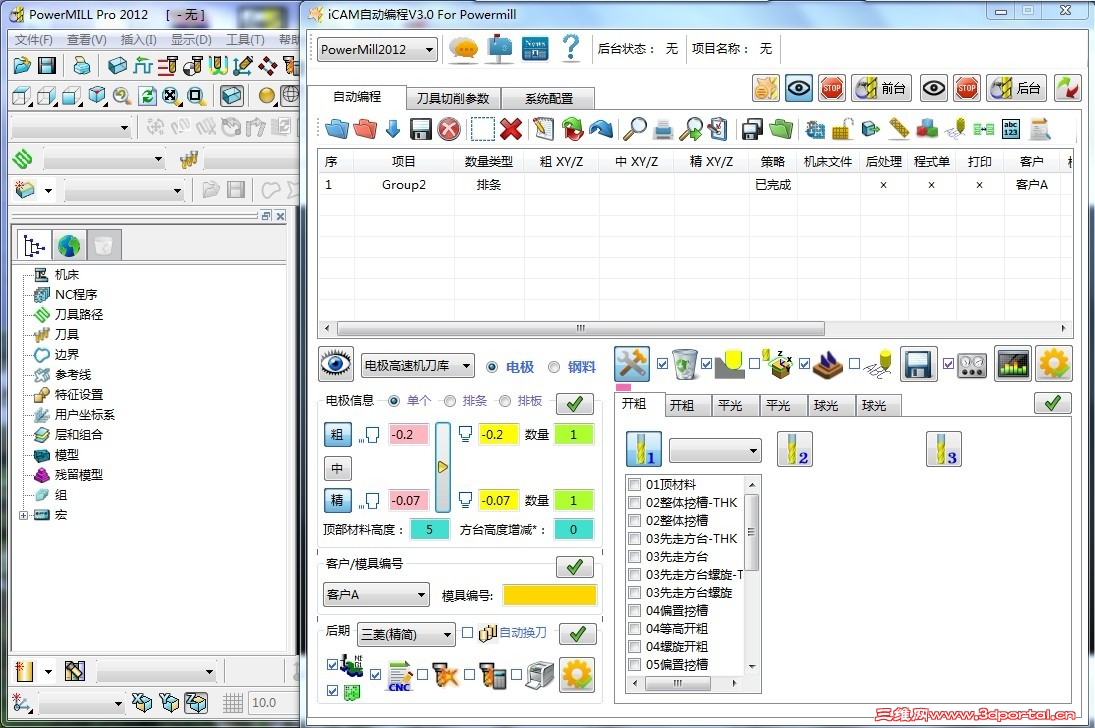Image resolution: width=1095 pixels, height=728 pixels.
Task: Click the yellow ruler measure icon
Action: (x=899, y=129)
